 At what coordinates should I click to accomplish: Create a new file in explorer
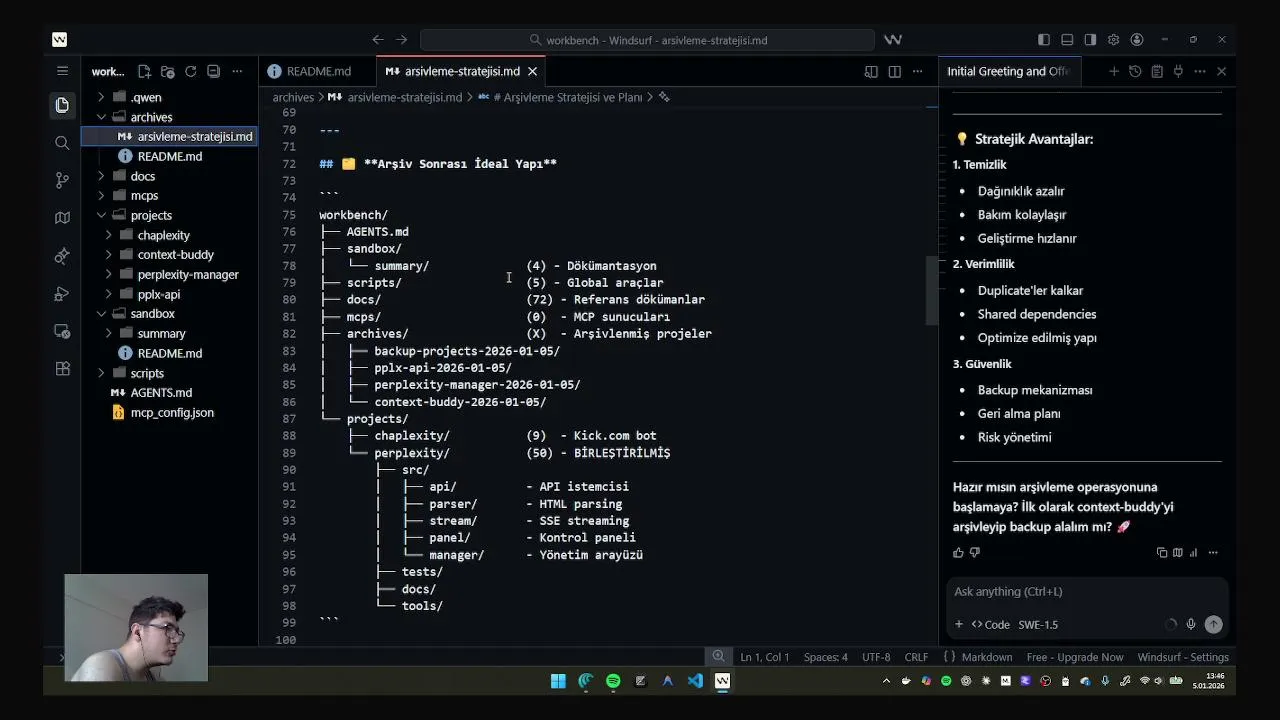(144, 71)
